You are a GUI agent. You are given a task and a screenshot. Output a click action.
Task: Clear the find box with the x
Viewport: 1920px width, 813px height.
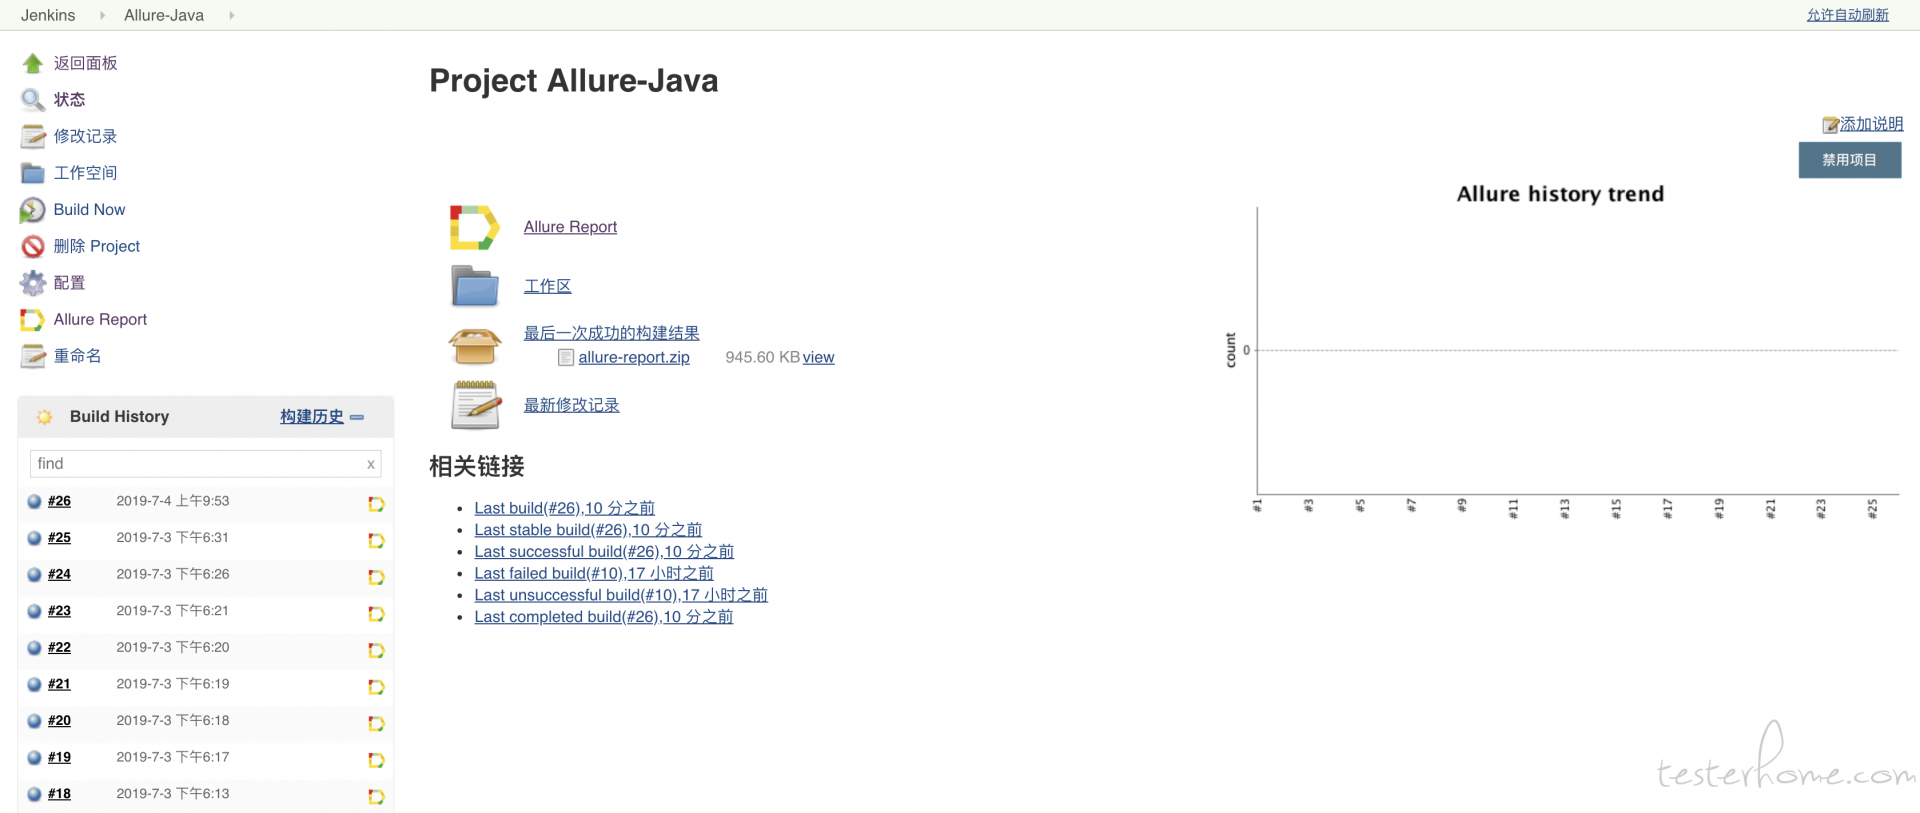pyautogui.click(x=371, y=464)
